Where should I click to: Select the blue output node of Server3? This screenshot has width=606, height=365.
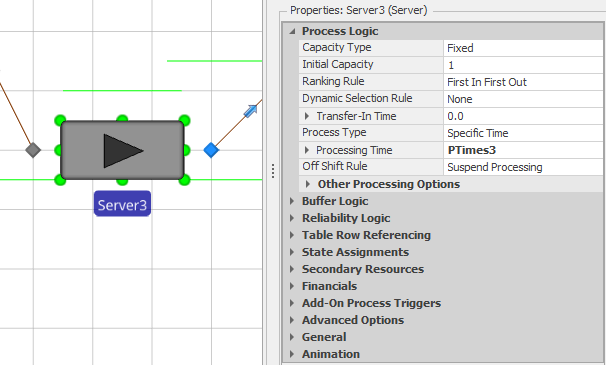pyautogui.click(x=211, y=150)
